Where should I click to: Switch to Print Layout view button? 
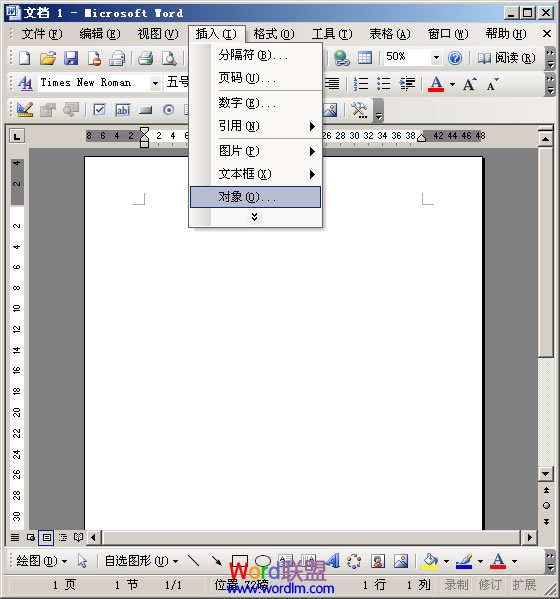(47, 538)
